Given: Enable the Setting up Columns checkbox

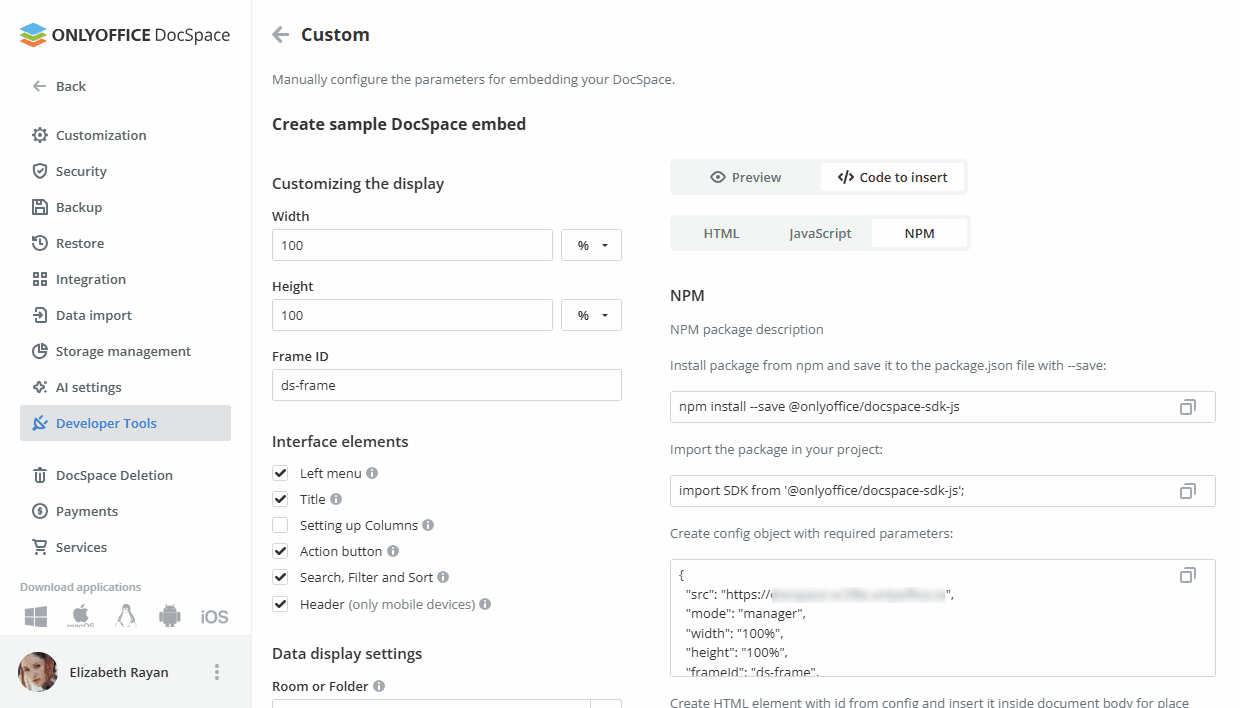Looking at the screenshot, I should [x=280, y=525].
